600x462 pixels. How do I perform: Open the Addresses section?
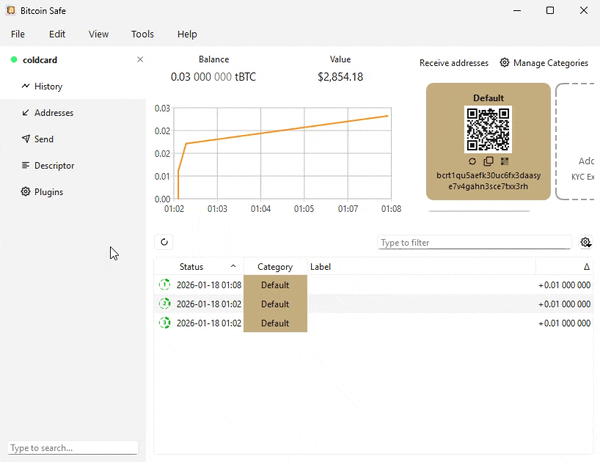click(x=73, y=113)
